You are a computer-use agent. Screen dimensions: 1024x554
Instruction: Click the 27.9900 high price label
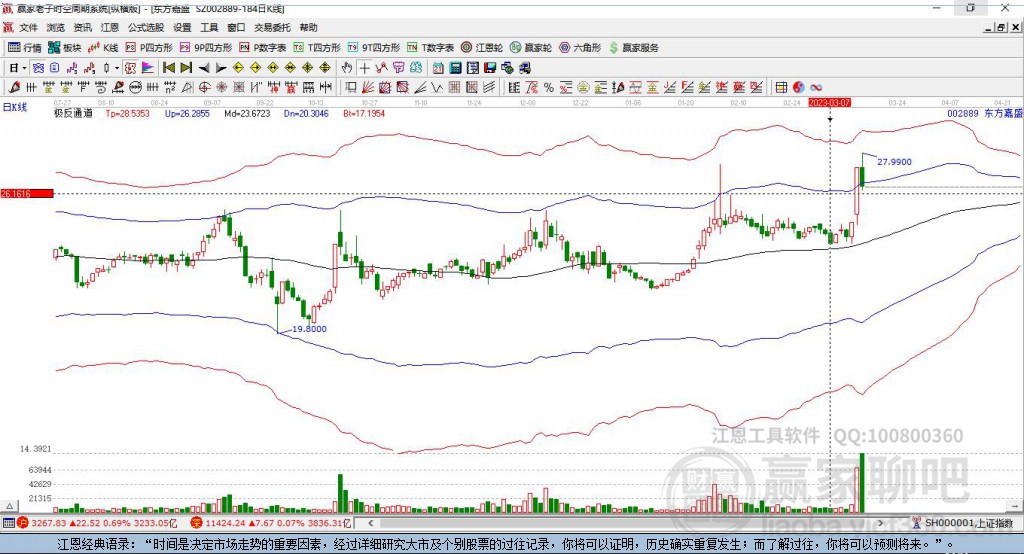point(894,161)
